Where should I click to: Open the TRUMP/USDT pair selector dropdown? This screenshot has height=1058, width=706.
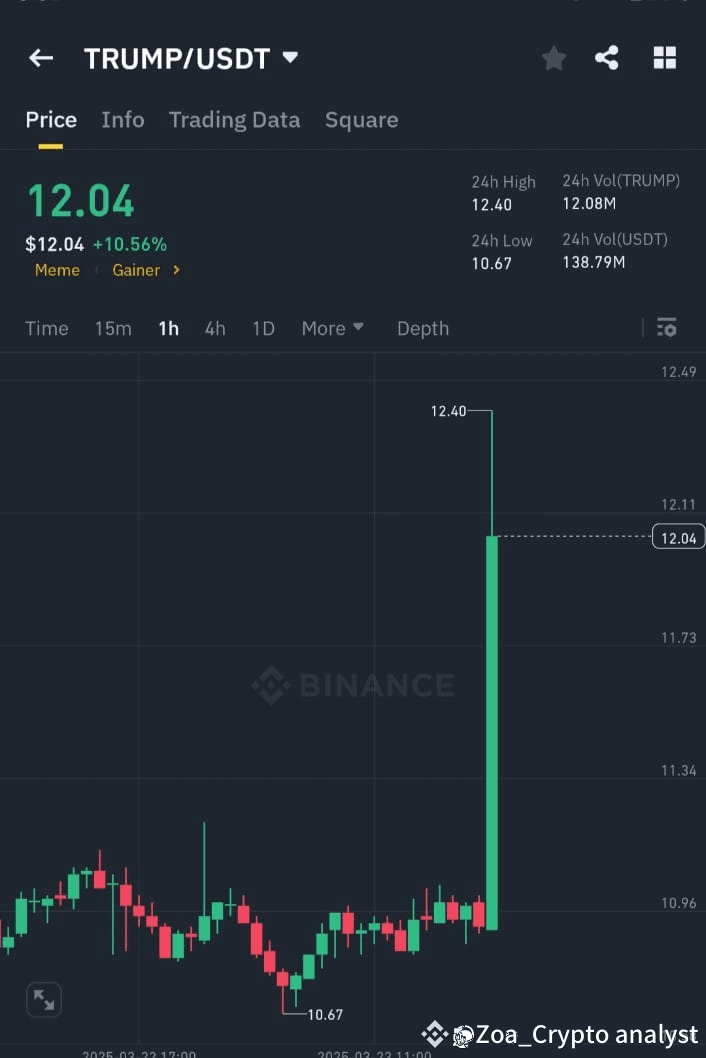[x=289, y=58]
